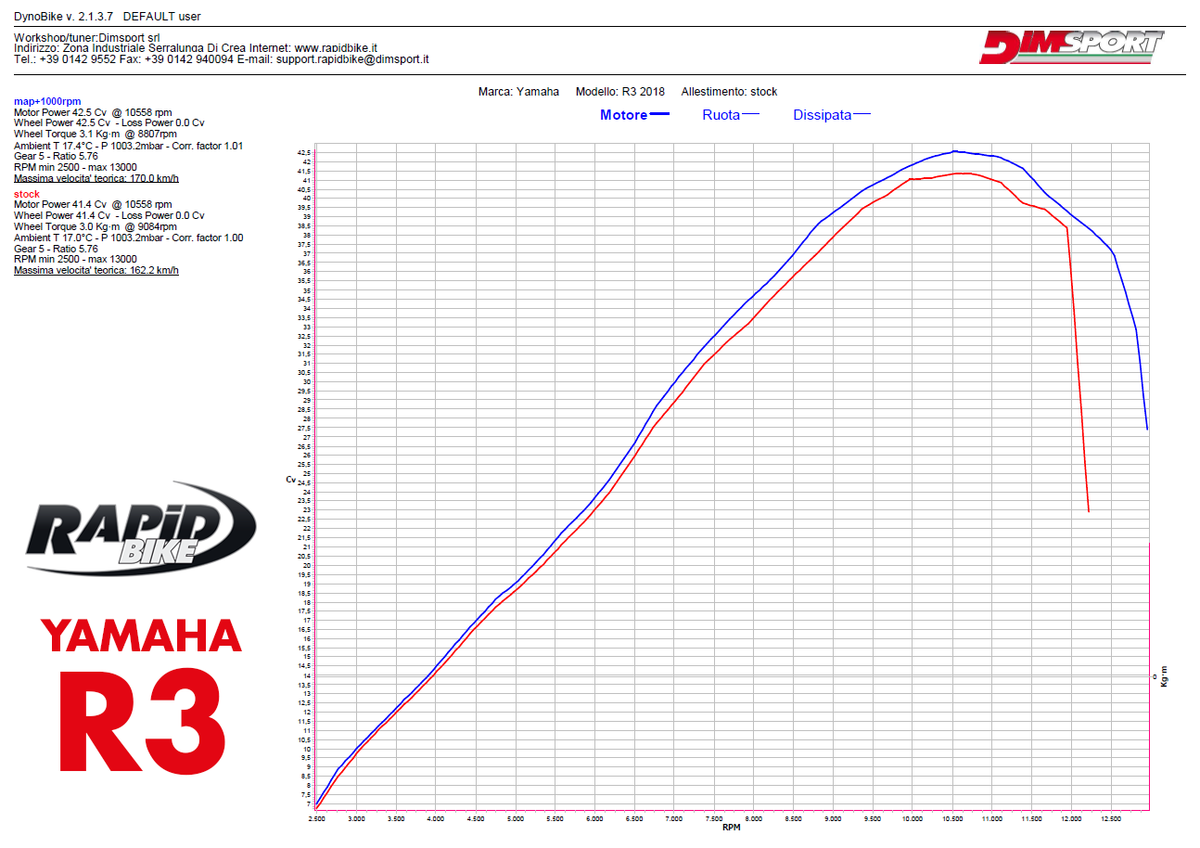1200x848 pixels.
Task: Click the Rapid Bike logo
Action: click(141, 527)
